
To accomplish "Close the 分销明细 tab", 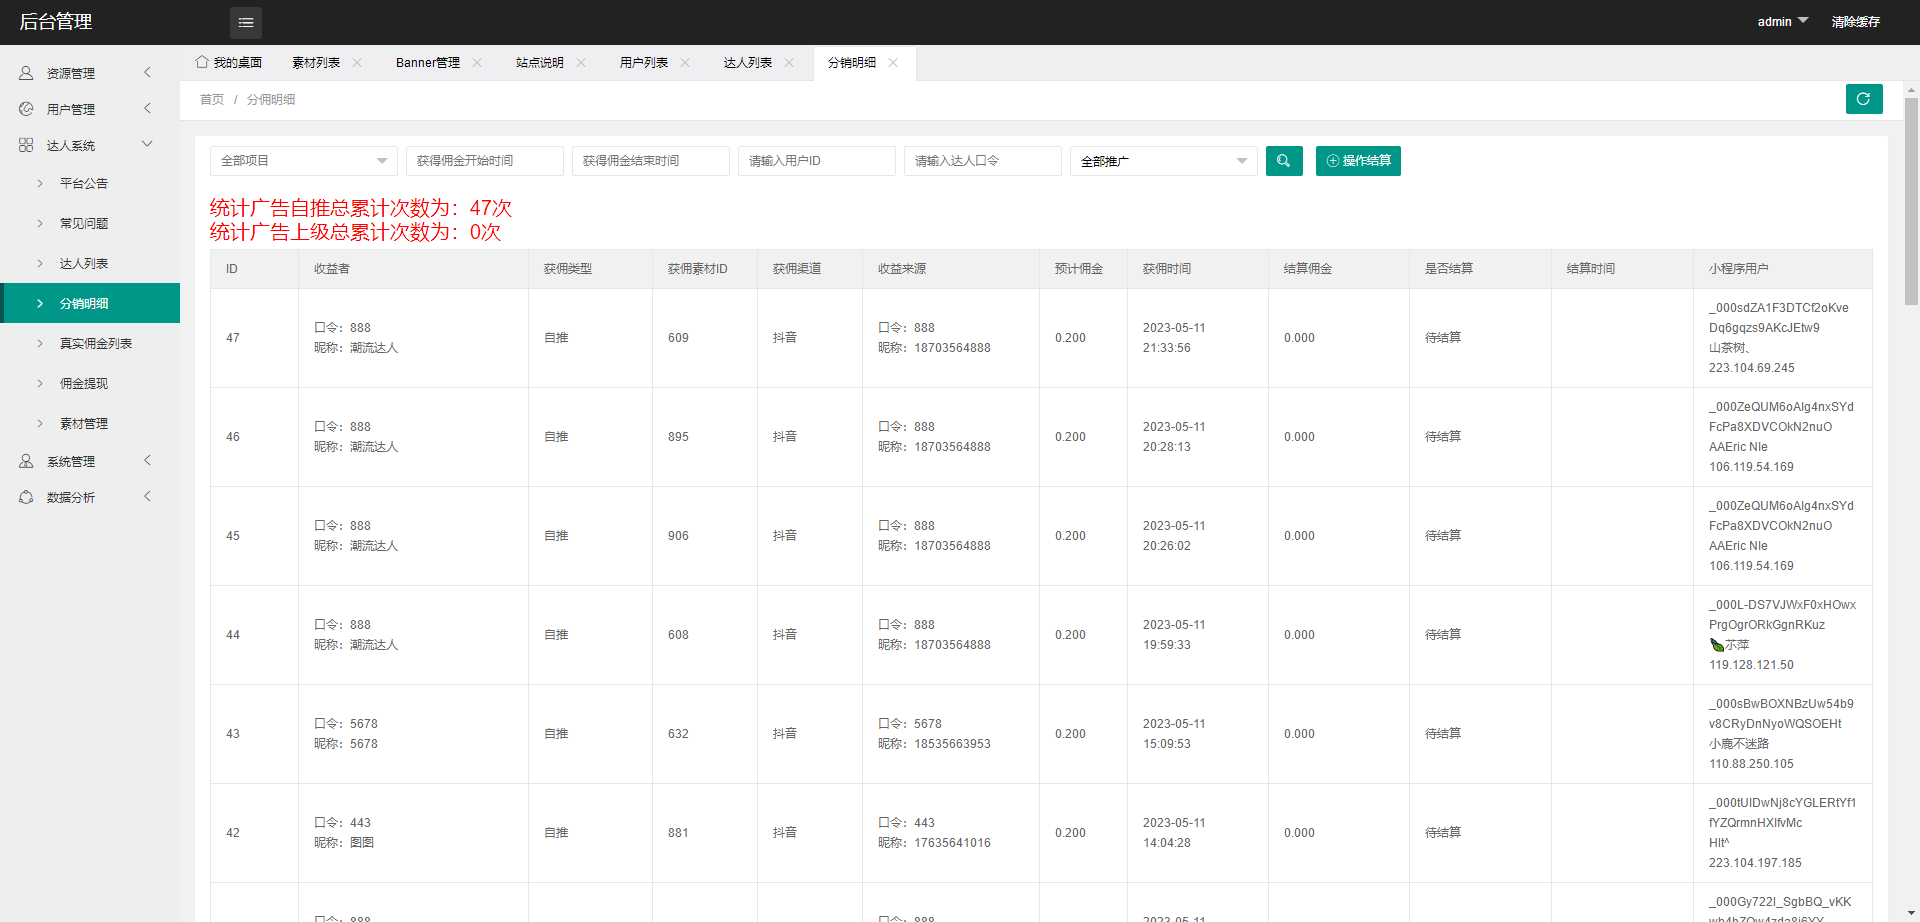I will tap(893, 62).
